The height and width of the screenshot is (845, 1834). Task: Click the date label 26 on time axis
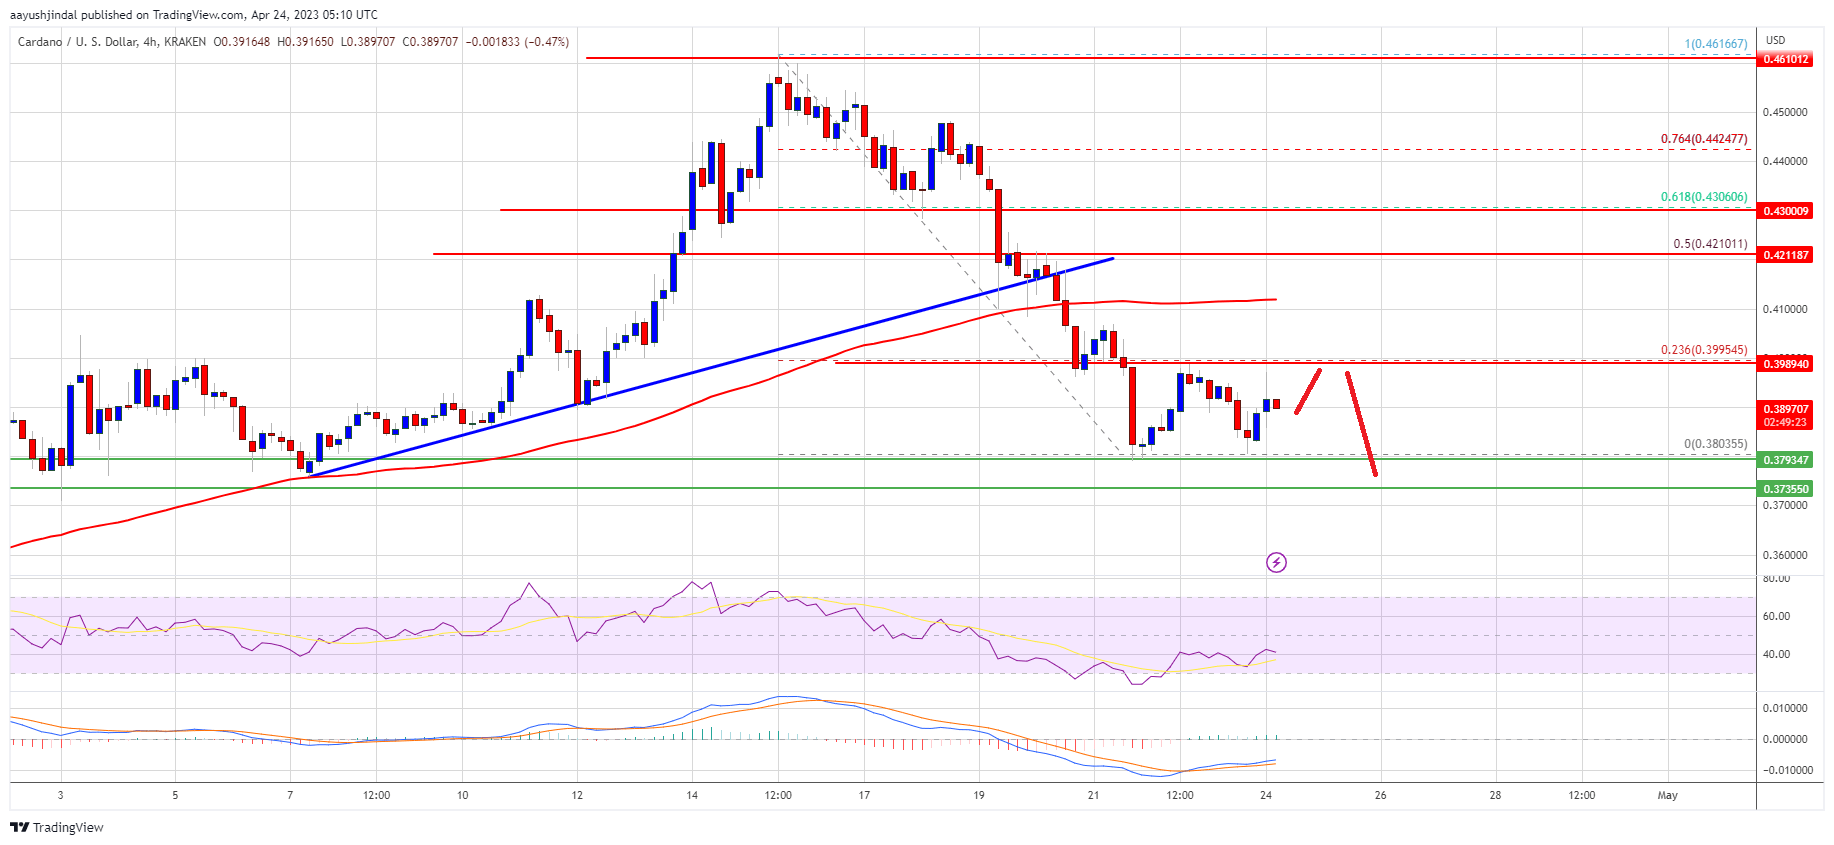[x=1381, y=796]
